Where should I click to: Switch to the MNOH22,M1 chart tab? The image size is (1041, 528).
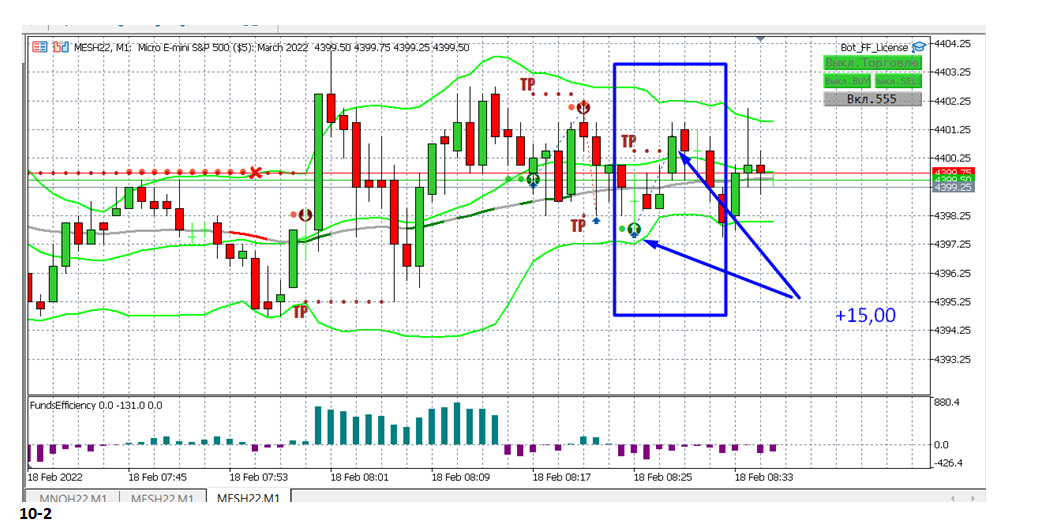(72, 498)
